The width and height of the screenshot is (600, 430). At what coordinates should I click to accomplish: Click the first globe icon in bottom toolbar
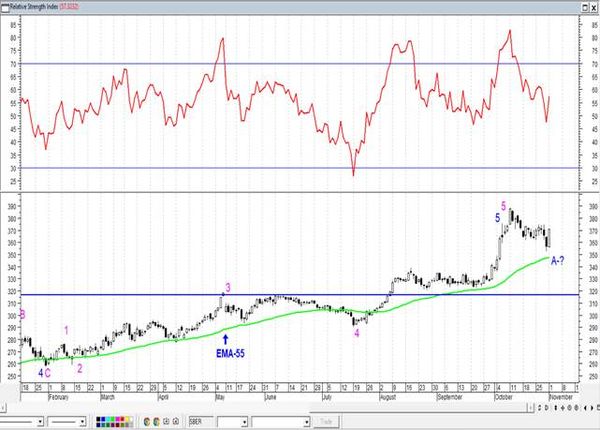click(x=147, y=422)
